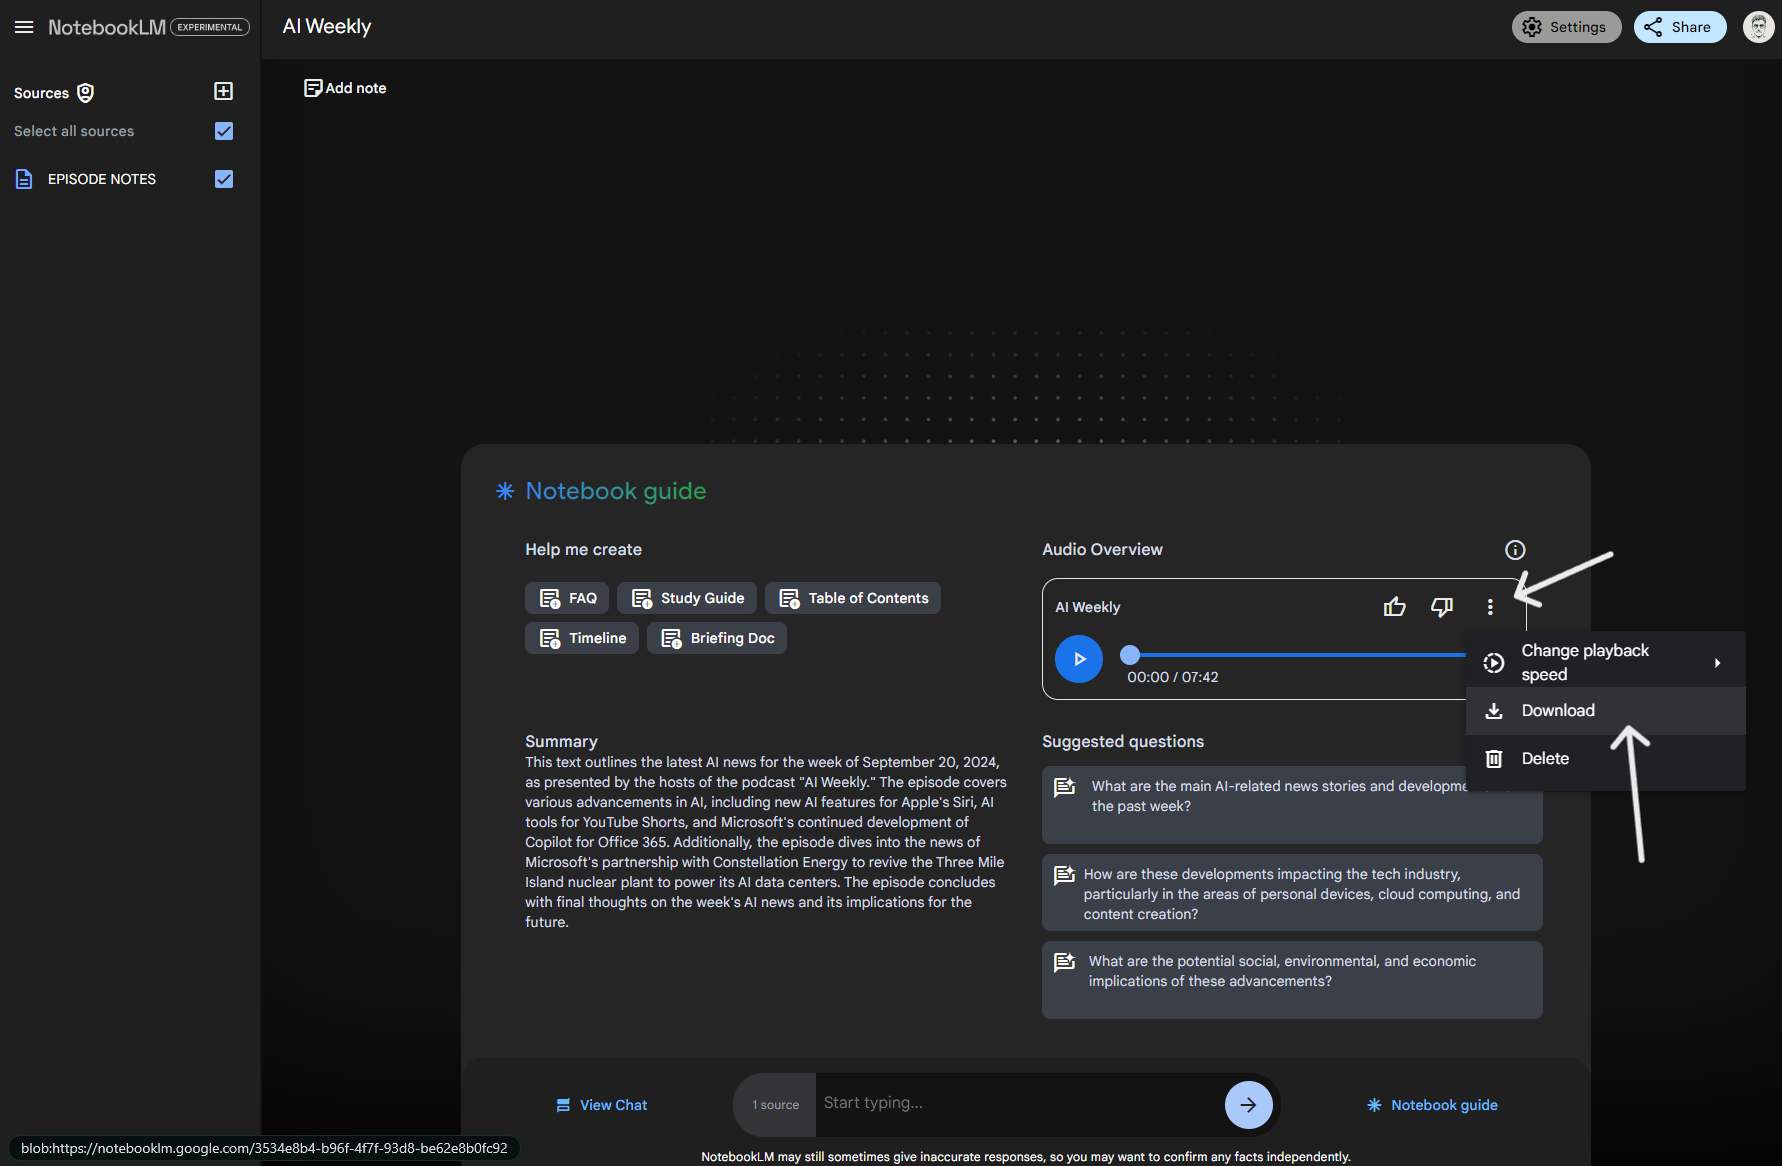Uncheck the EPISODE NOTES source checkbox
This screenshot has height=1166, width=1782.
[x=224, y=179]
